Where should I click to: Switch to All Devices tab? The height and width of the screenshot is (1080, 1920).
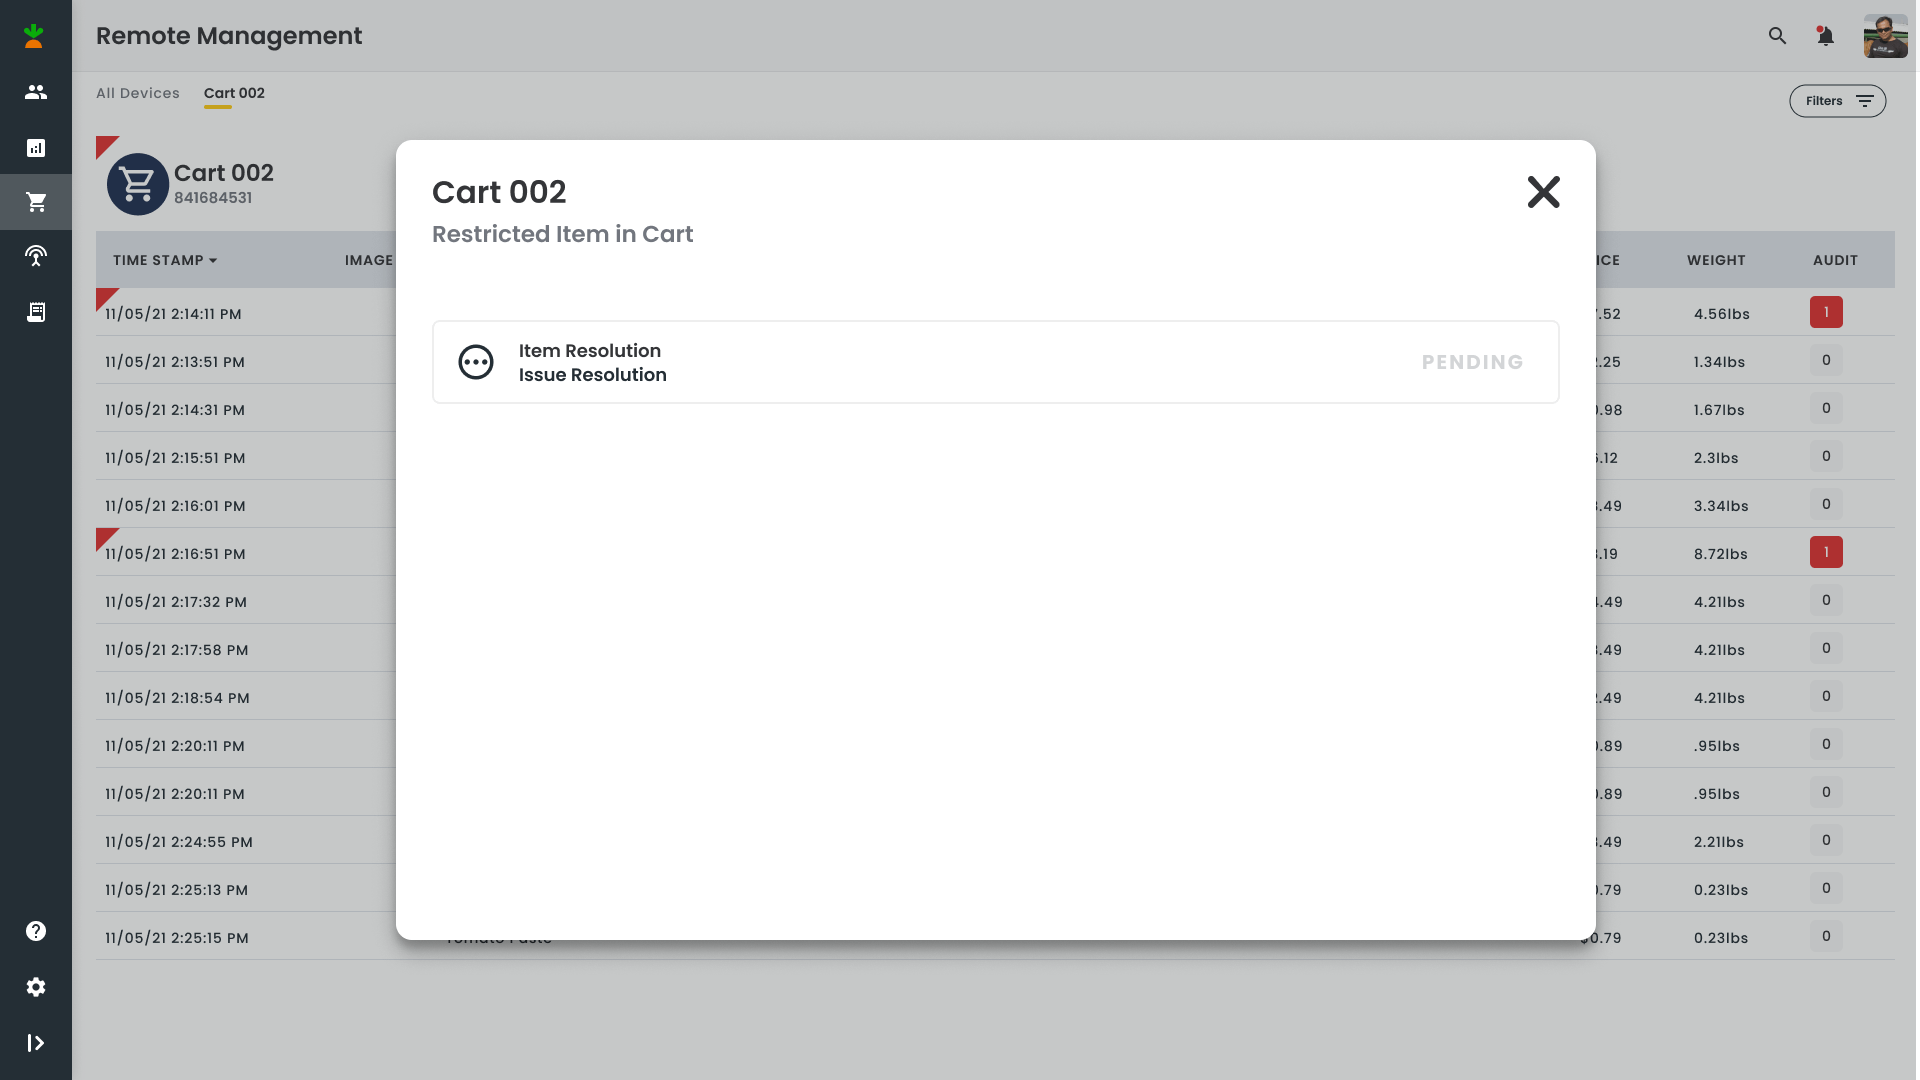[138, 93]
